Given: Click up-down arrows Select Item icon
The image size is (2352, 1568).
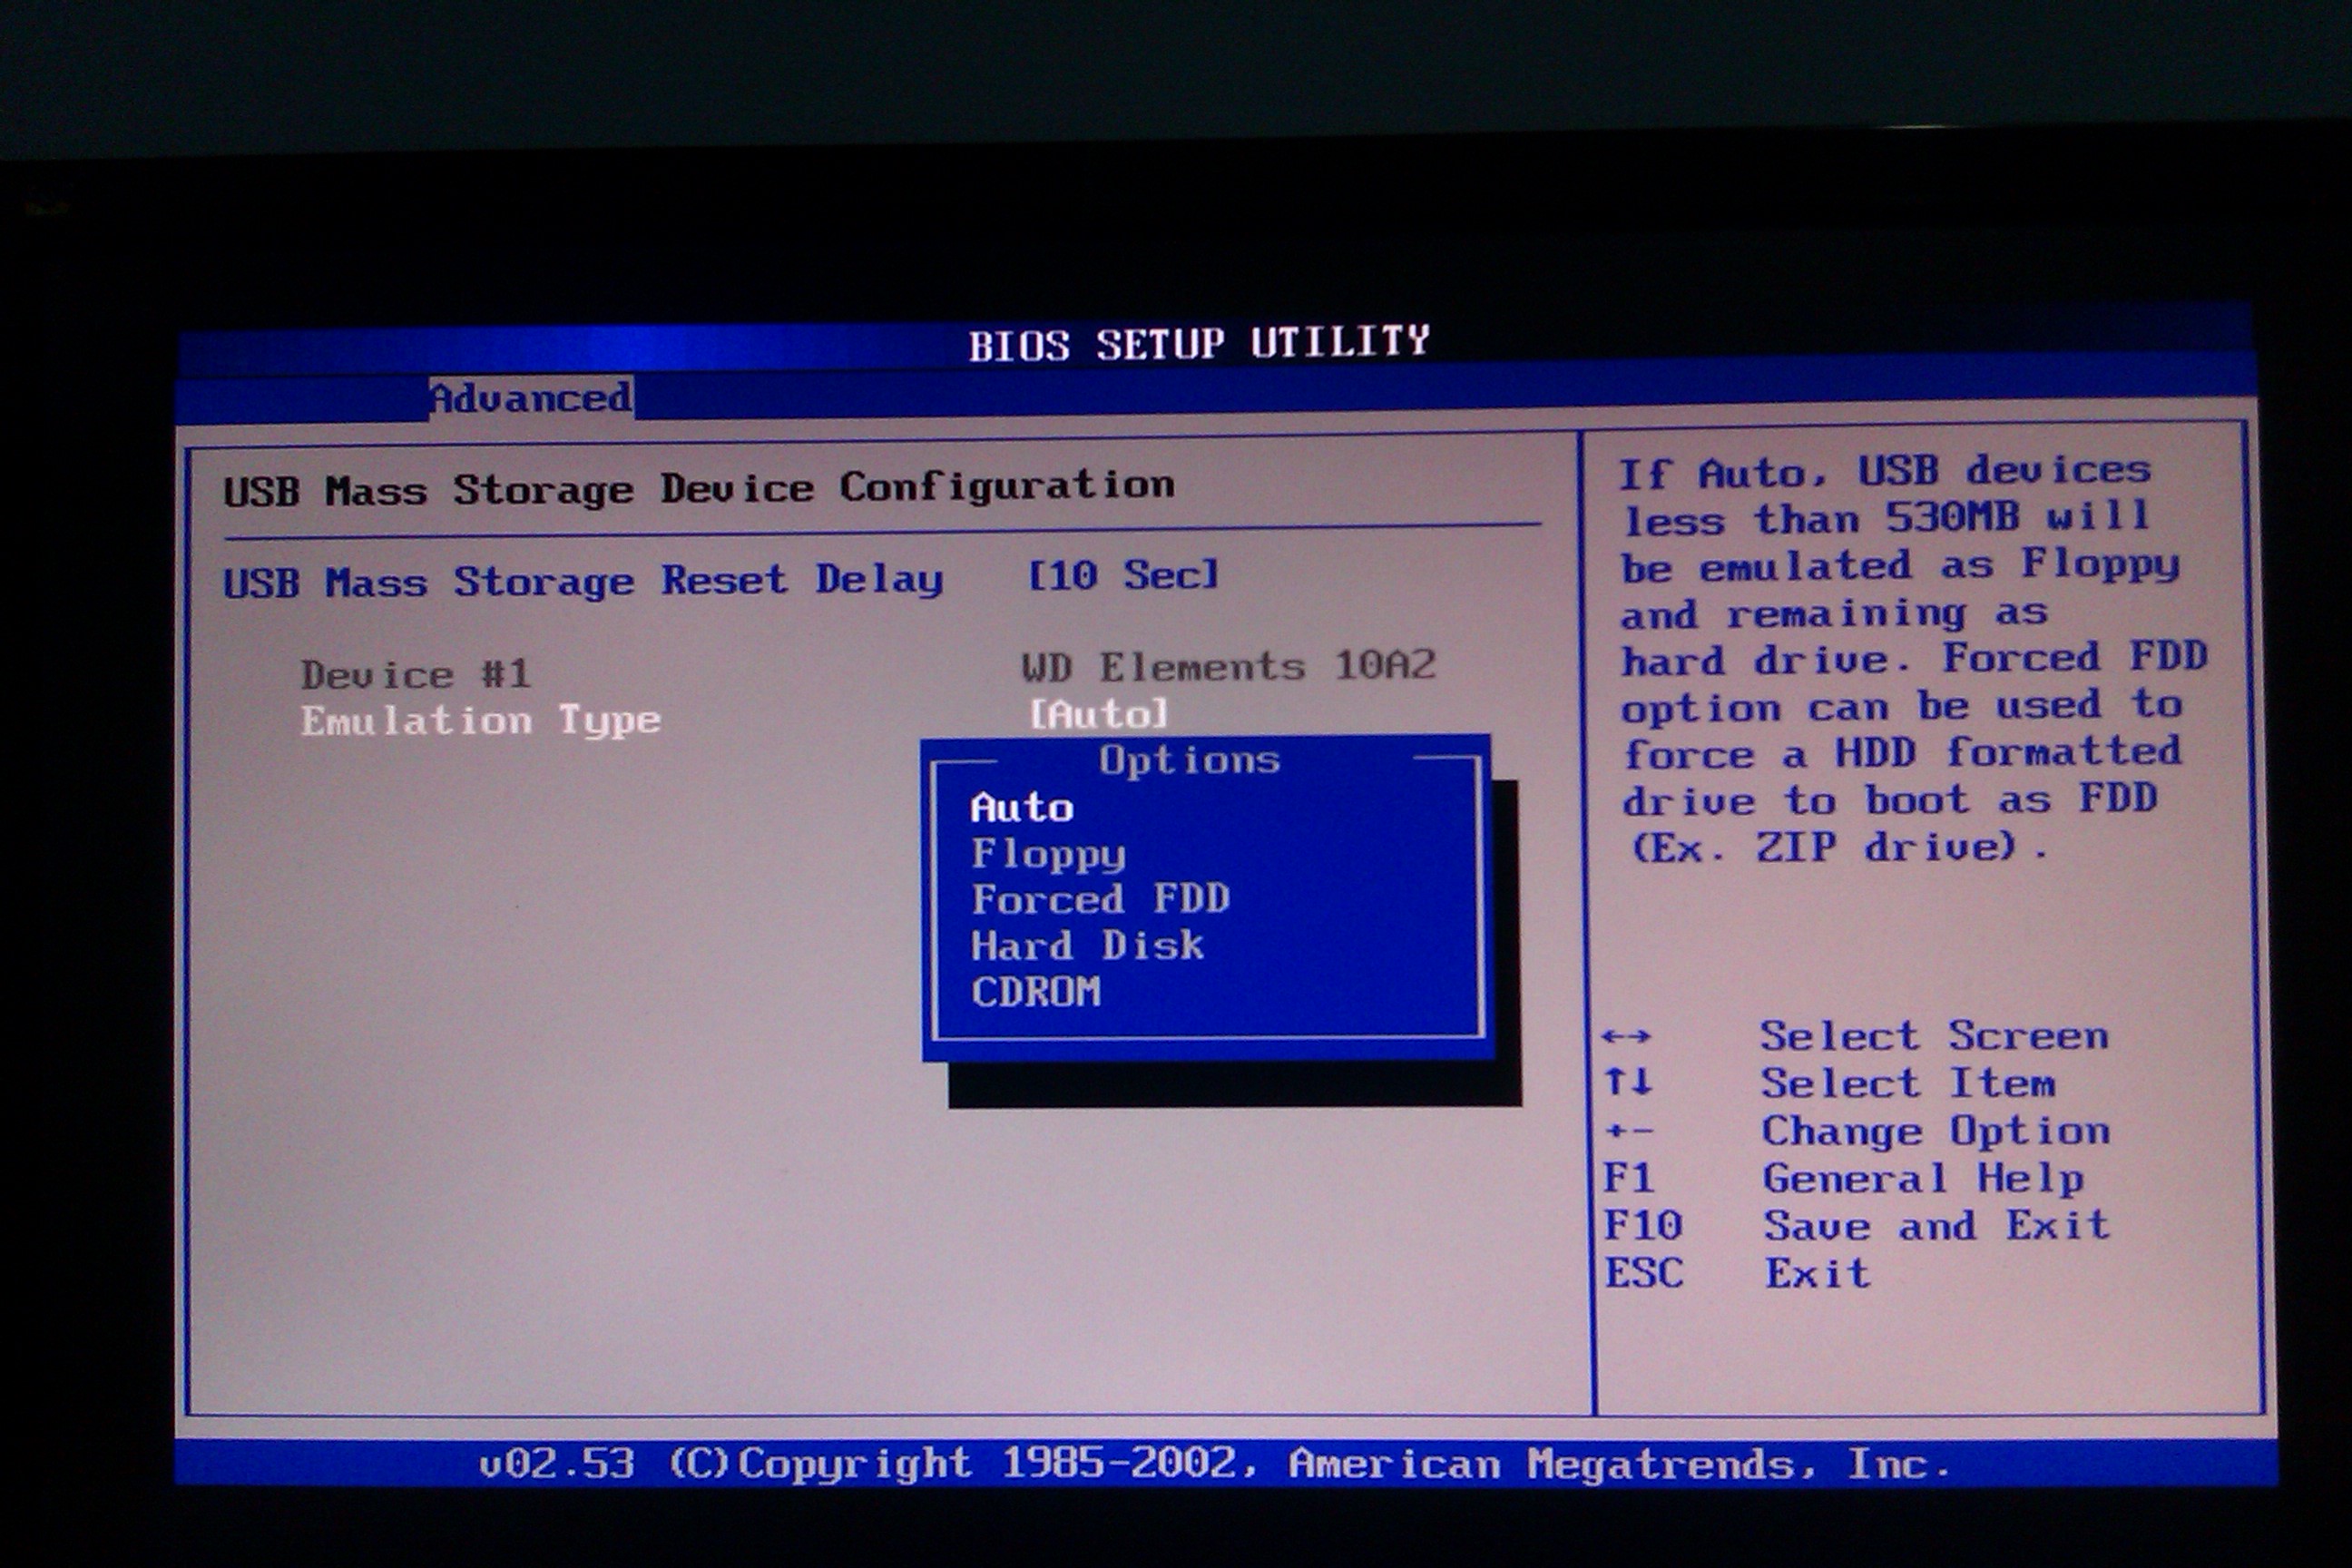Looking at the screenshot, I should (1628, 1082).
